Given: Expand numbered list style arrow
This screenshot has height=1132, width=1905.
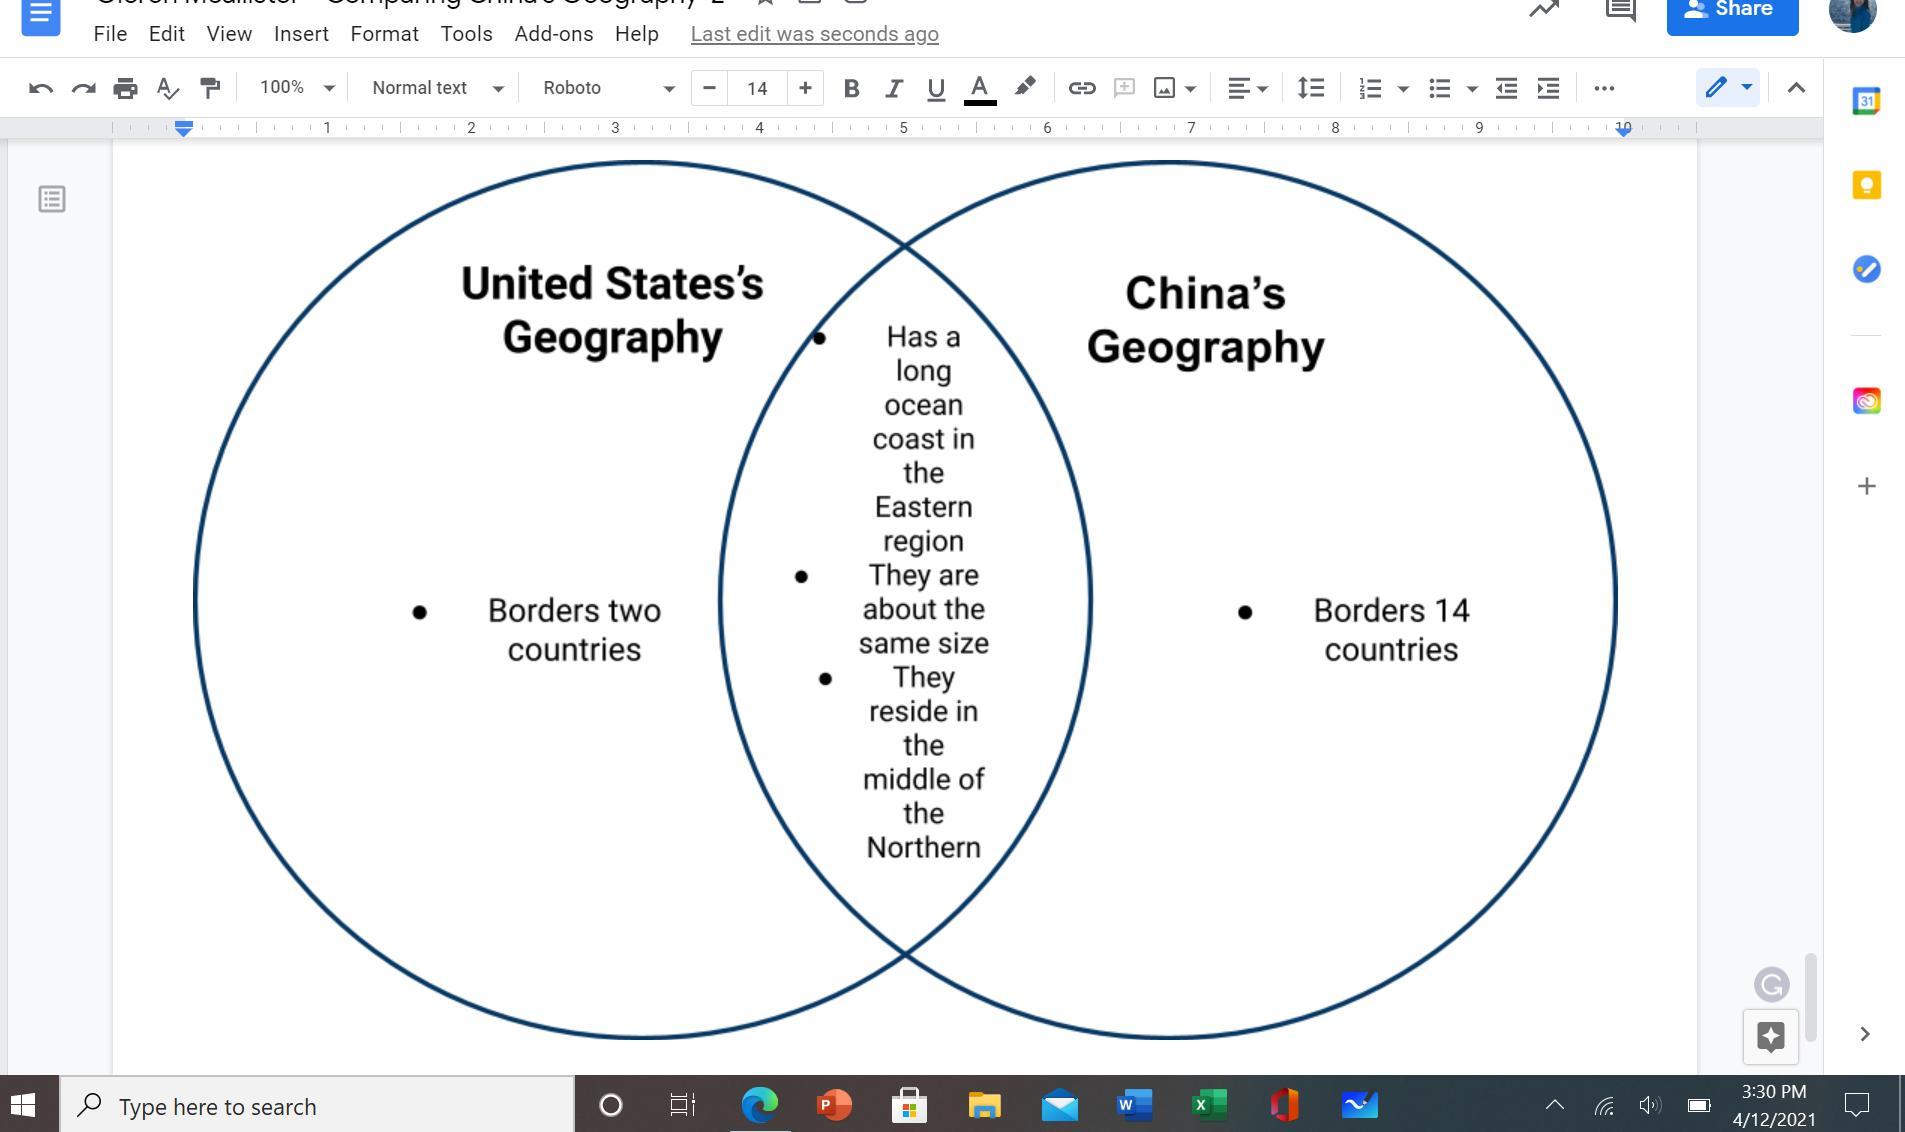Looking at the screenshot, I should click(1403, 88).
